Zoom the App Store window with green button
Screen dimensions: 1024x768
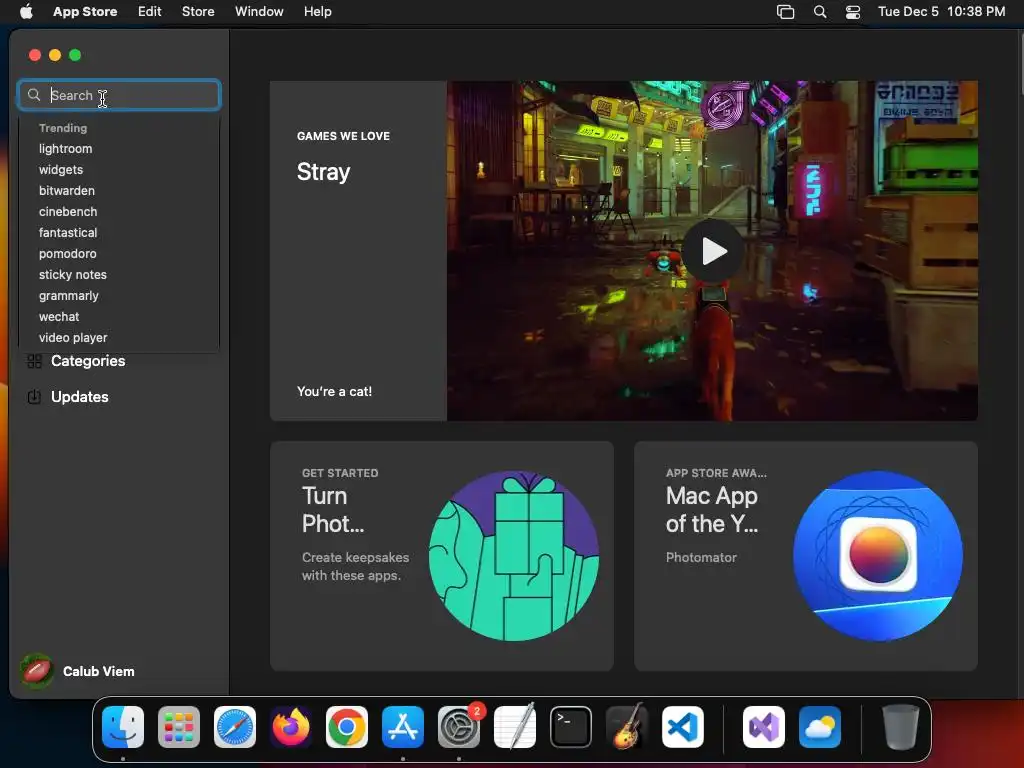[x=75, y=56]
